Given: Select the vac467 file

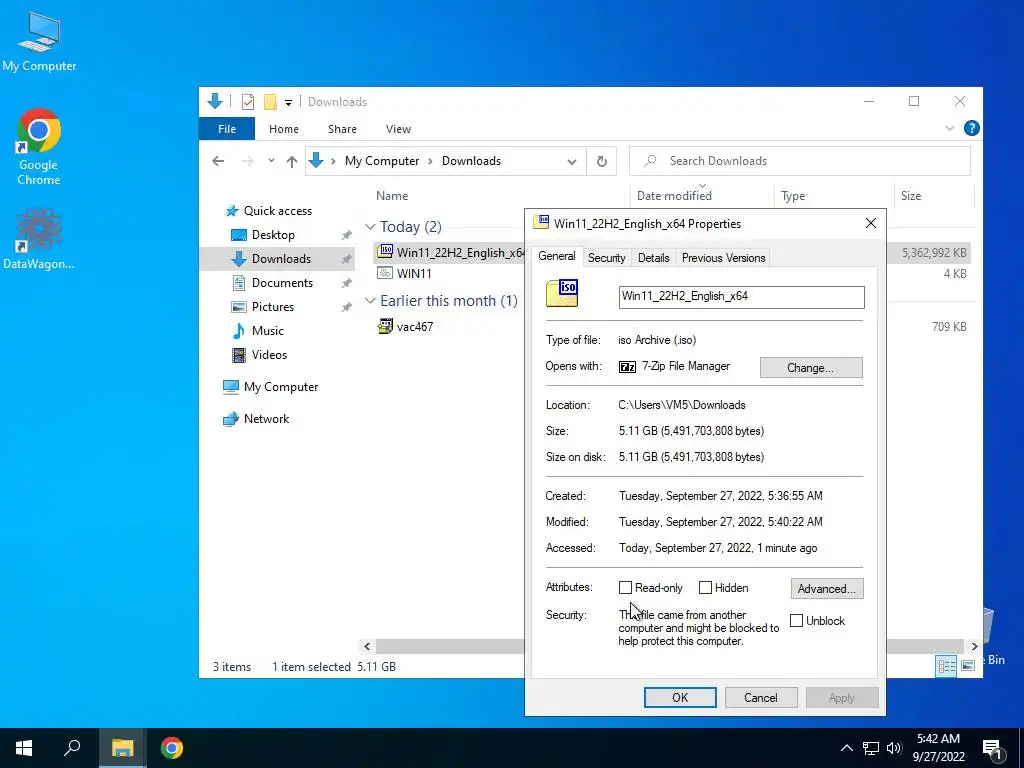Looking at the screenshot, I should pos(415,327).
